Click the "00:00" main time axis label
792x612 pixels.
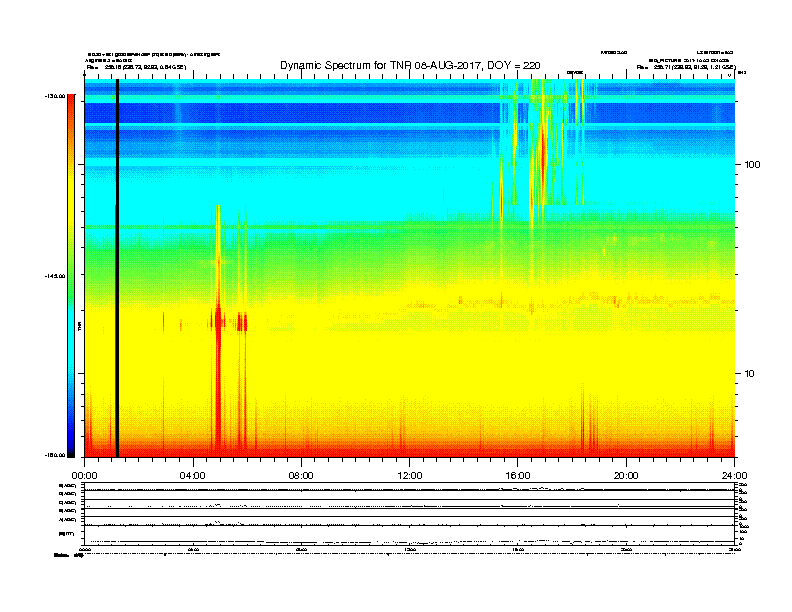click(x=84, y=476)
